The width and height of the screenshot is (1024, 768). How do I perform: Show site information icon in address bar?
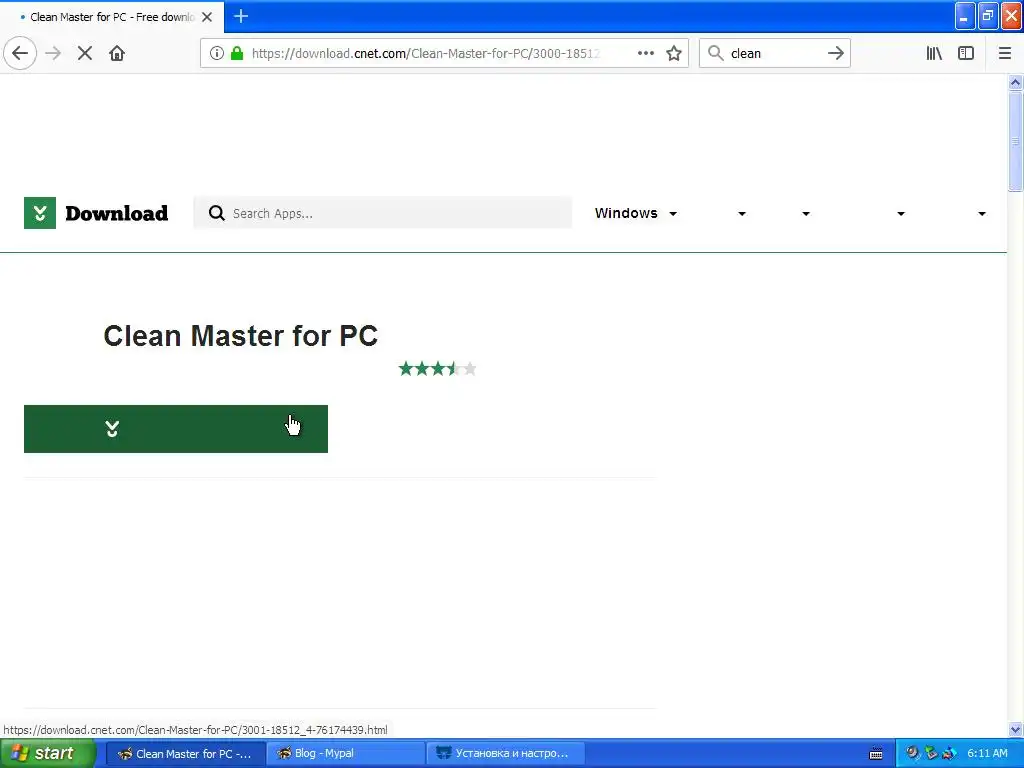(217, 53)
